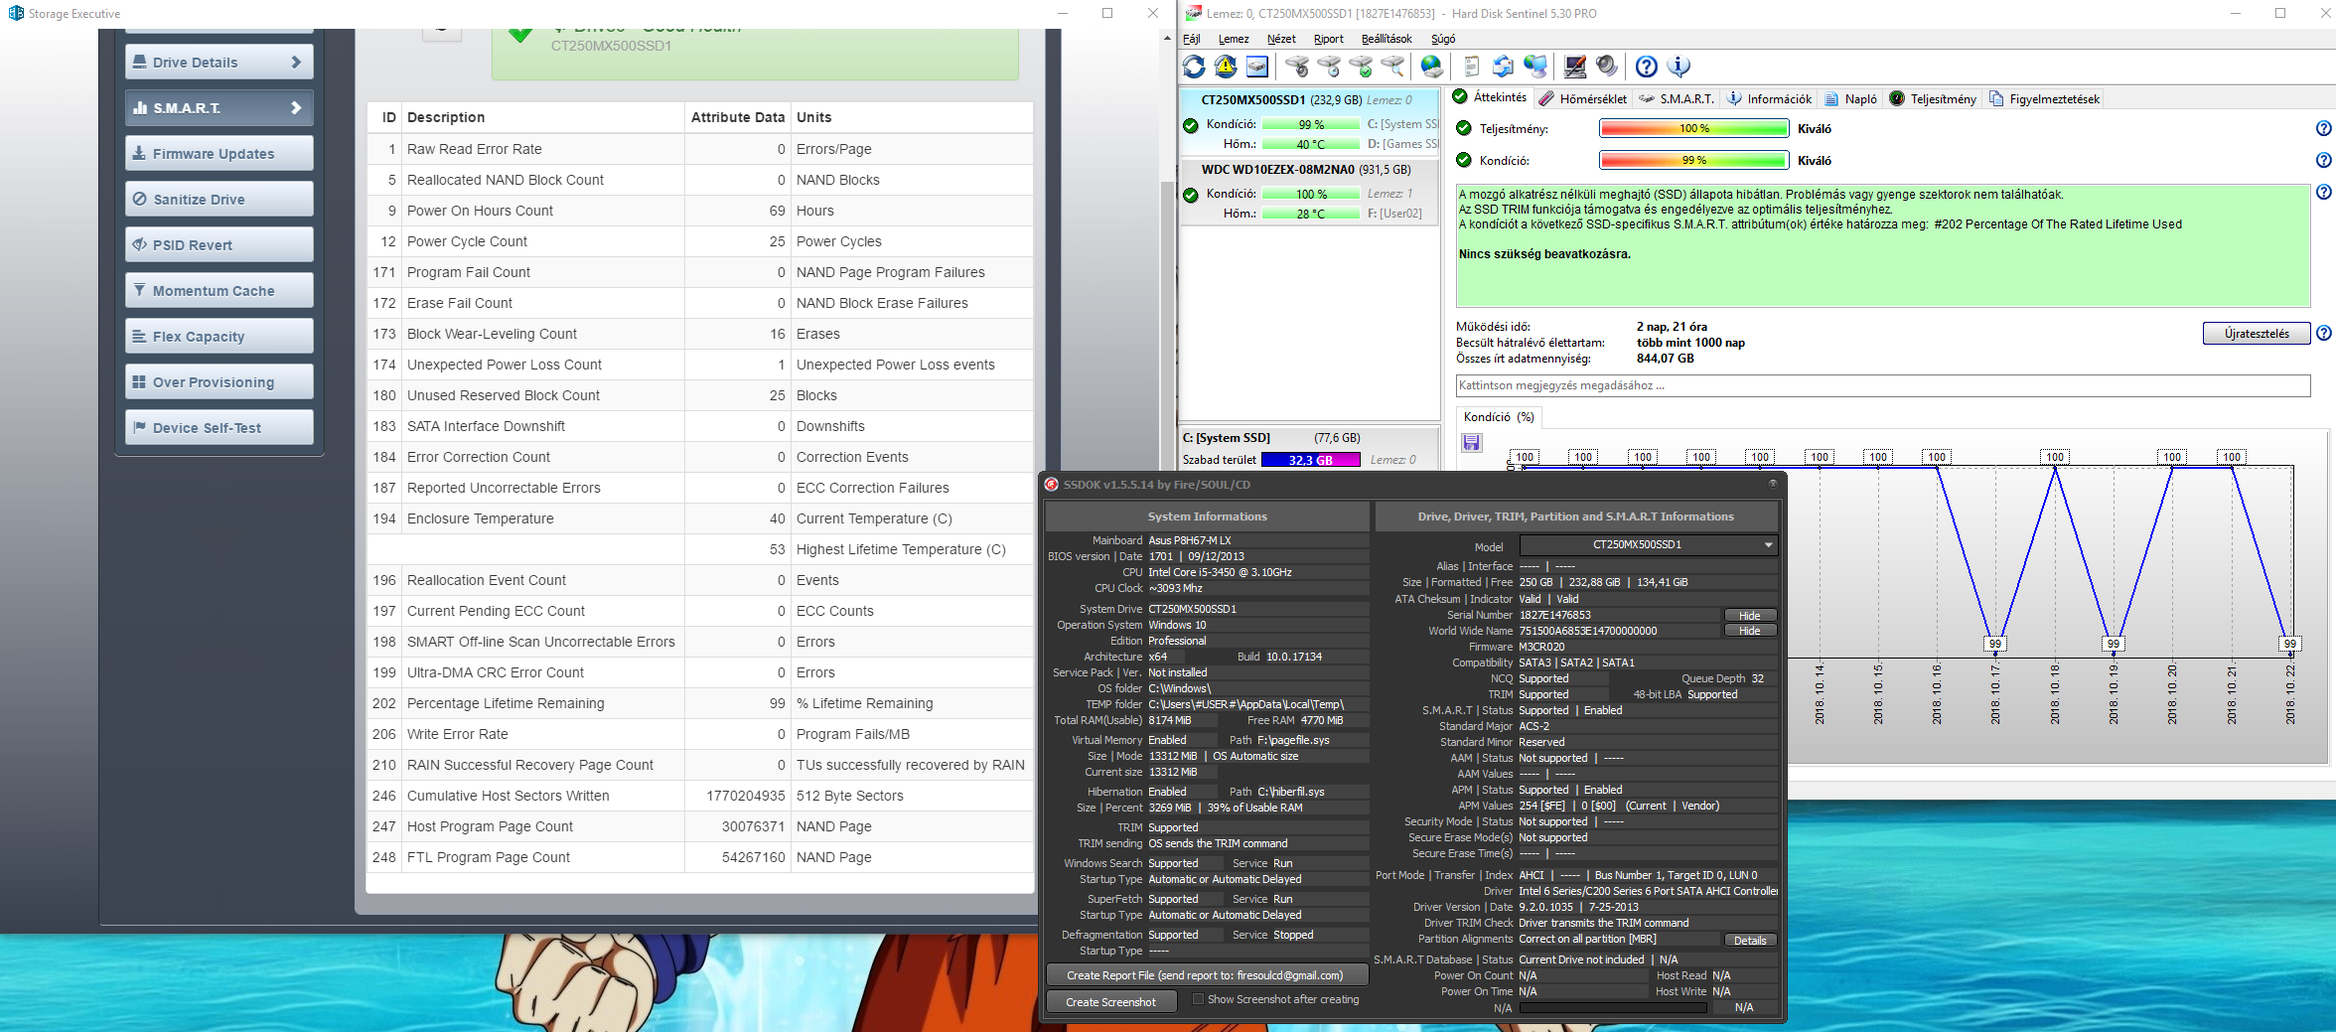
Task: Click the help icon beside Teljesítmény bar
Action: tap(2324, 129)
